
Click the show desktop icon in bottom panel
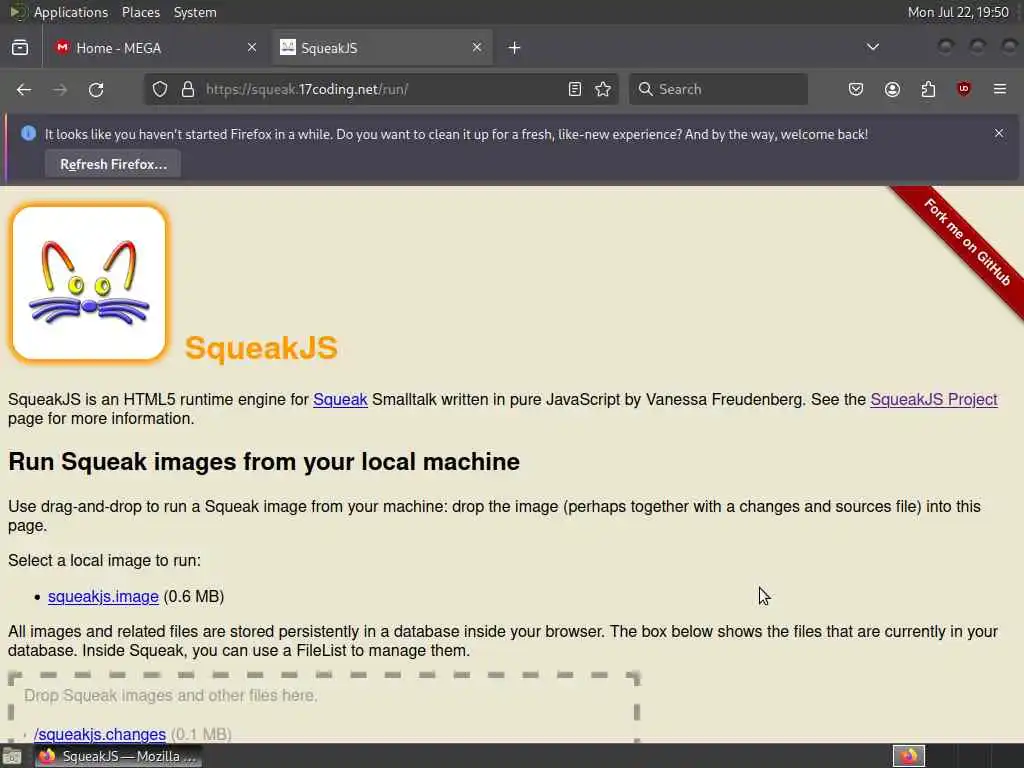point(12,757)
